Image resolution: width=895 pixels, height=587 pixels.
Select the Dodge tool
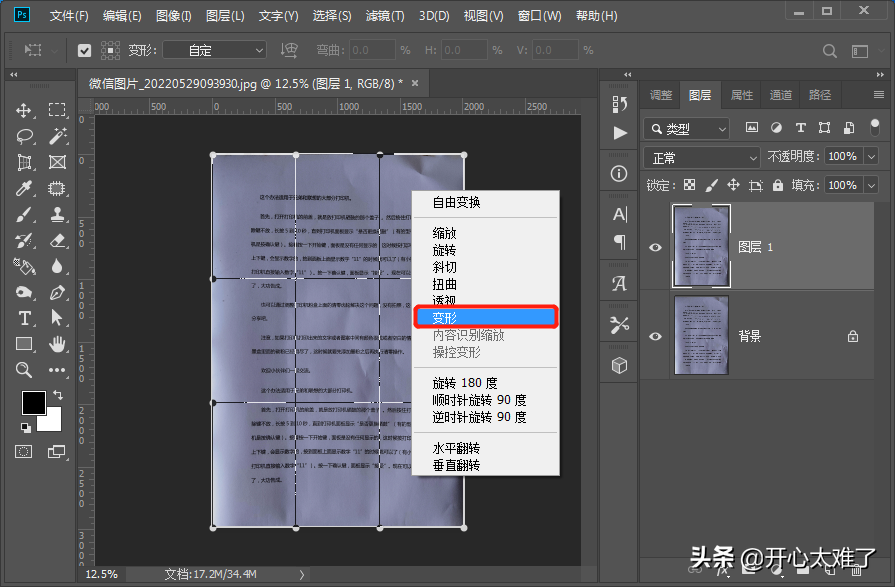[24, 292]
